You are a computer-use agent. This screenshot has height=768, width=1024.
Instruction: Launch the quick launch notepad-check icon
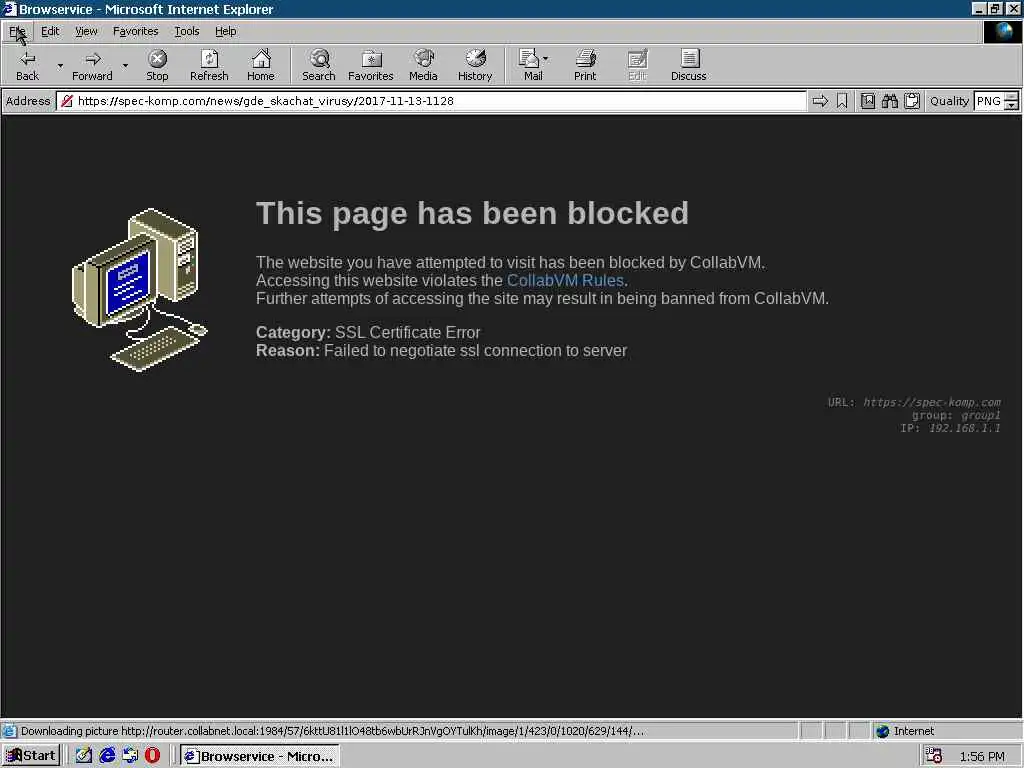(84, 756)
